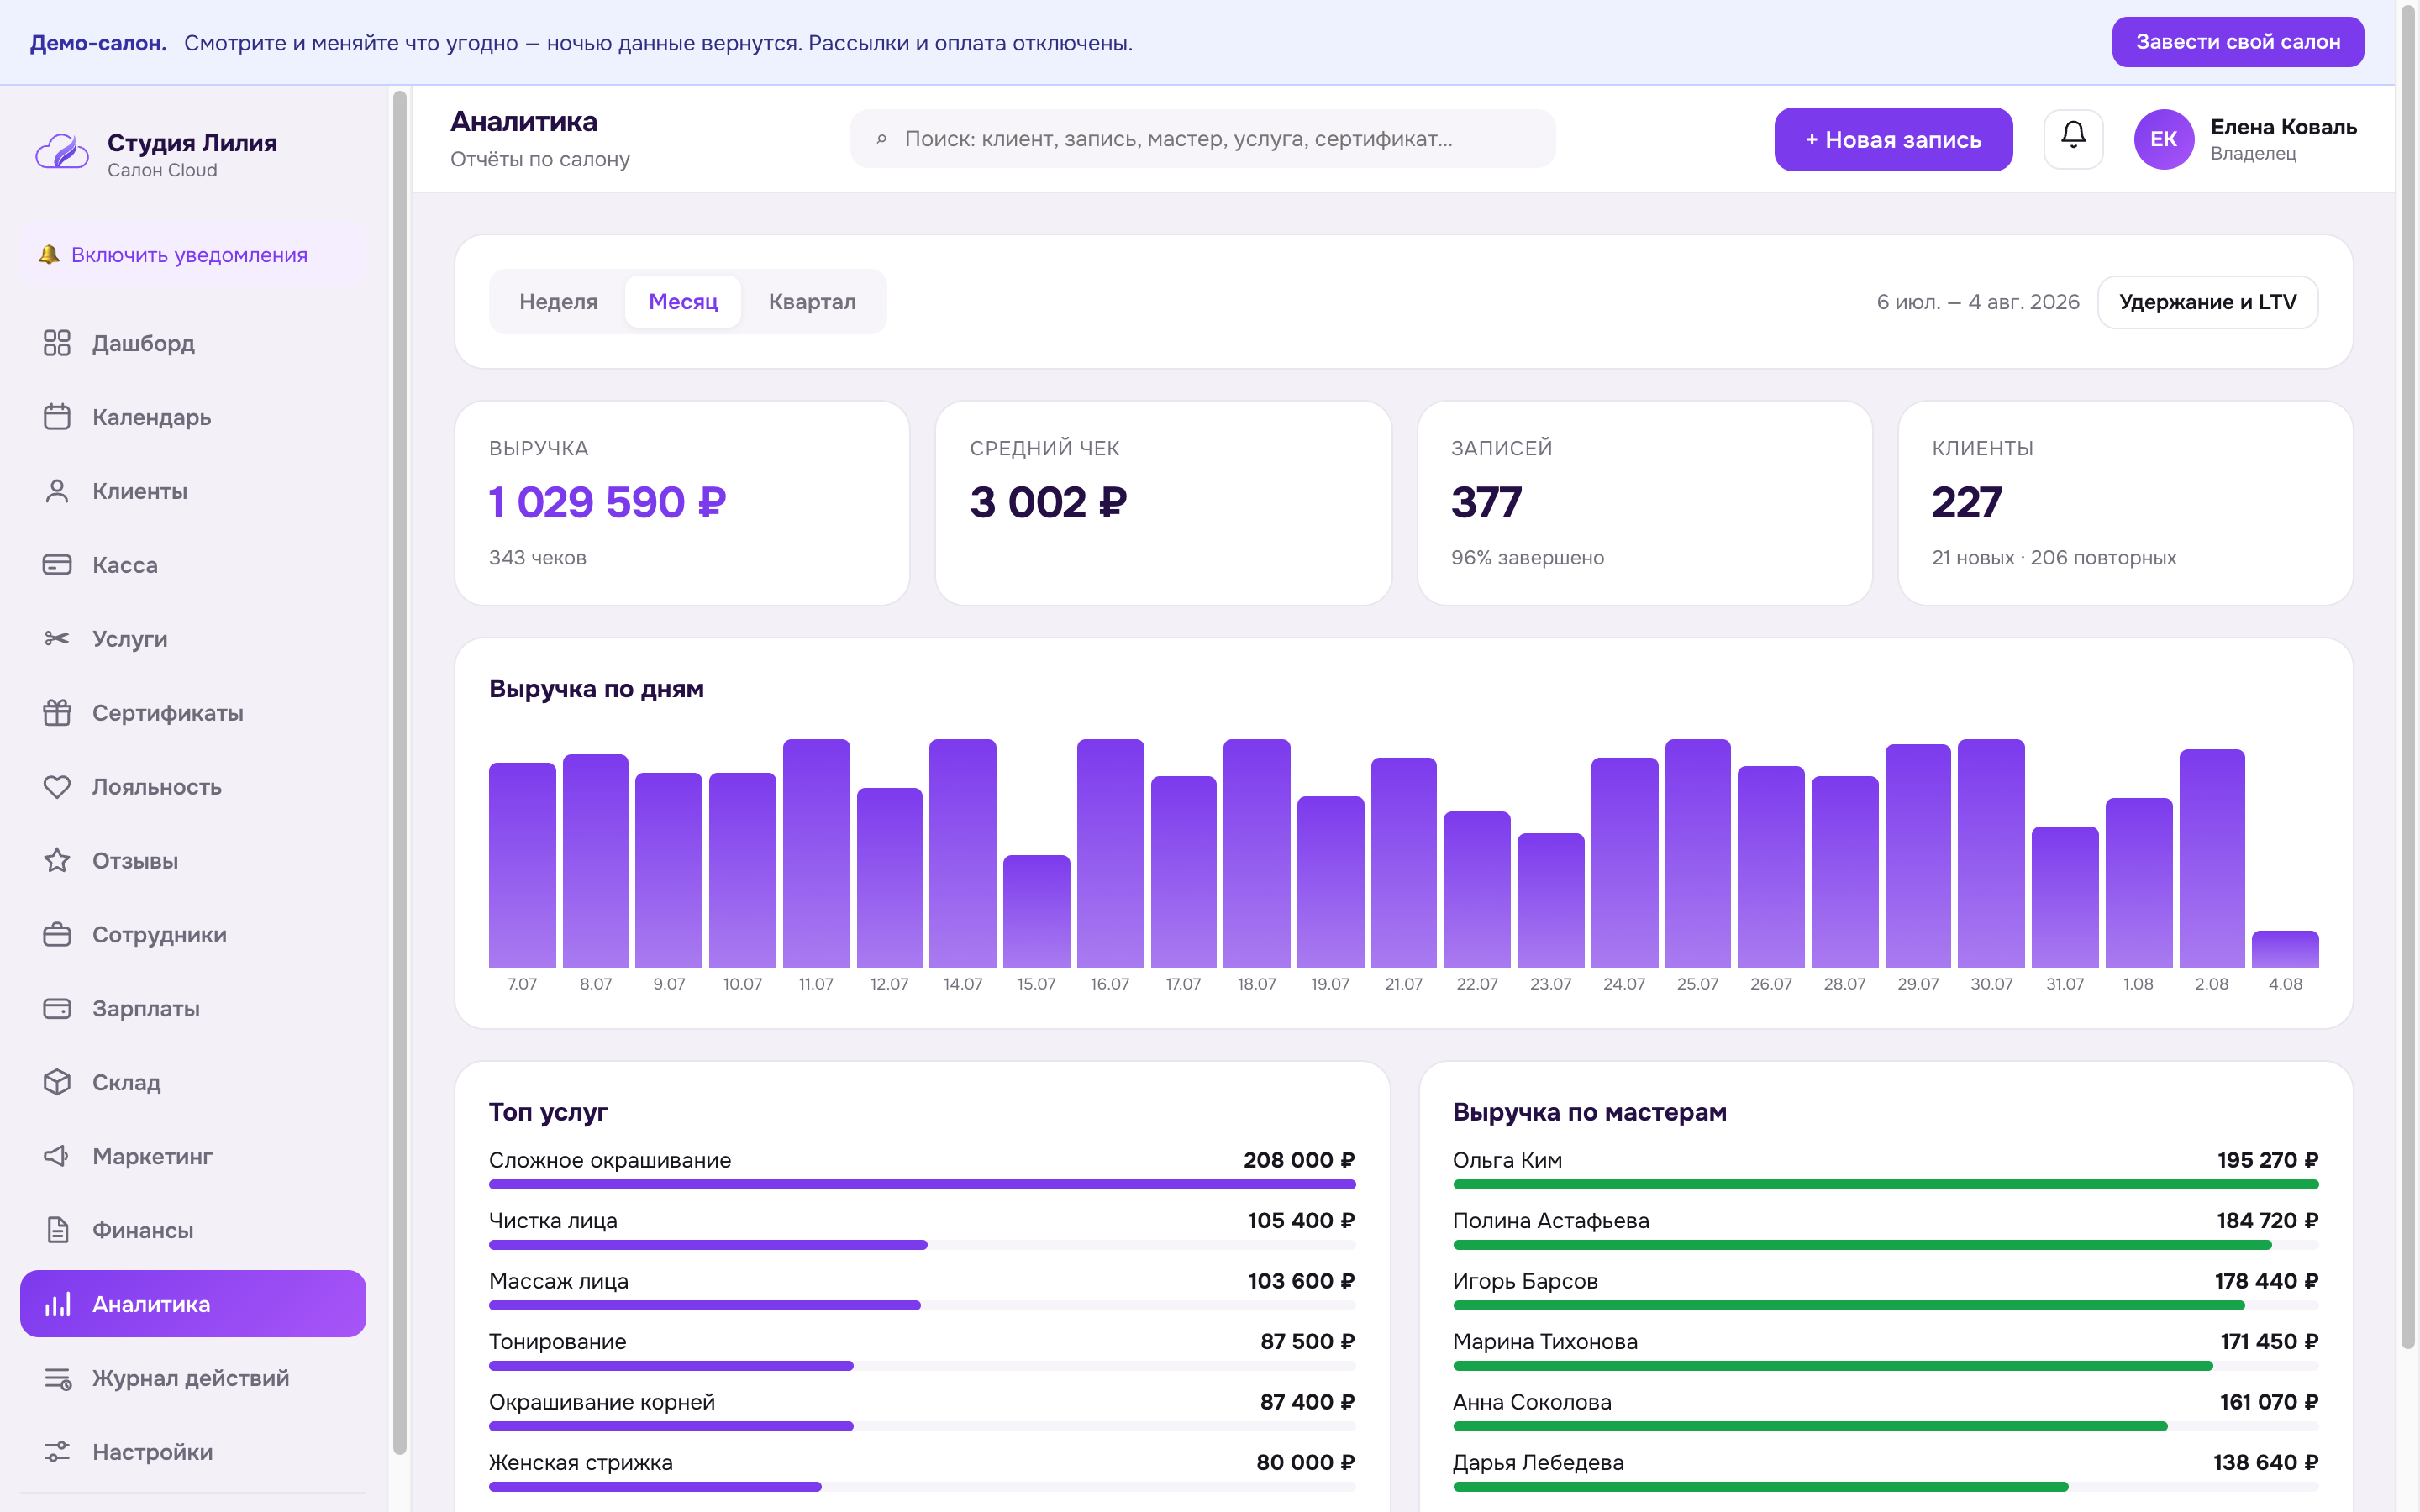Click the 96% завершено subtitle
2420x1512 pixels.
click(1527, 558)
